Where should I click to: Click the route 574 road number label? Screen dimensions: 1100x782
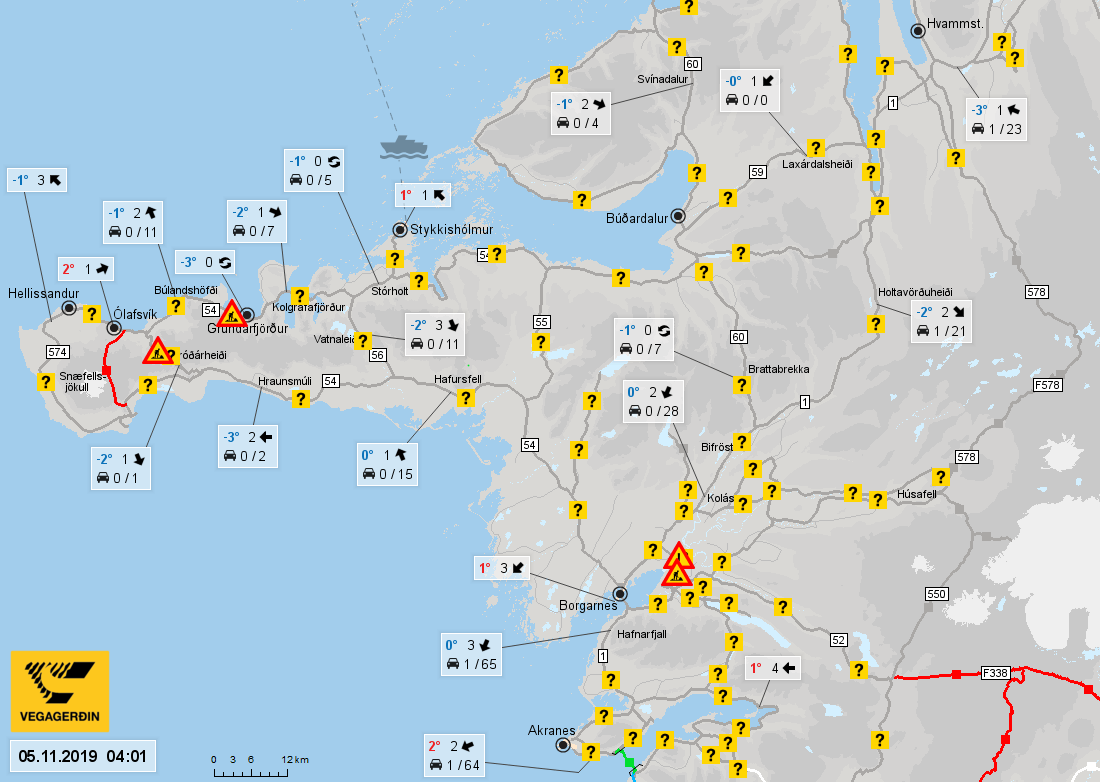point(58,352)
